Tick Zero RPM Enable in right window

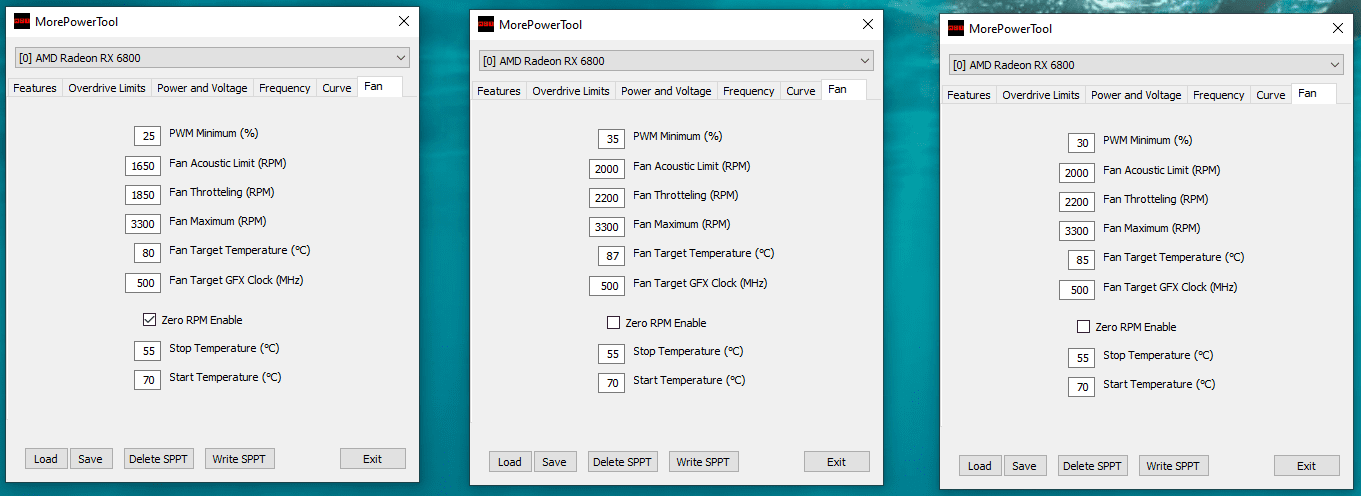pyautogui.click(x=1084, y=327)
